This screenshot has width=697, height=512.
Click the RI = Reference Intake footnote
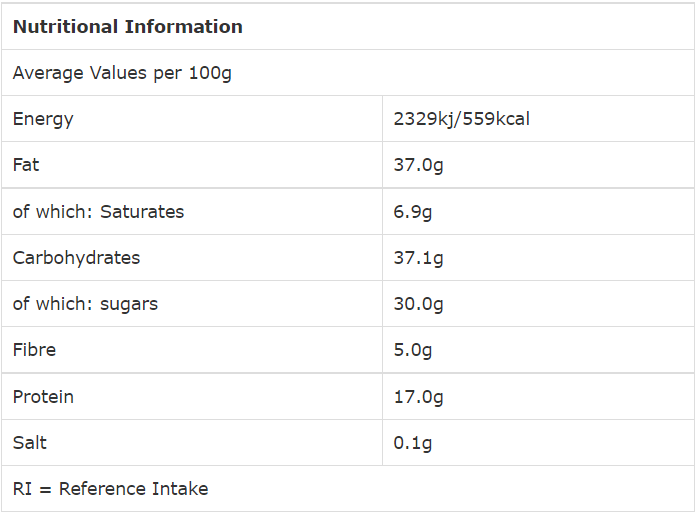click(110, 489)
